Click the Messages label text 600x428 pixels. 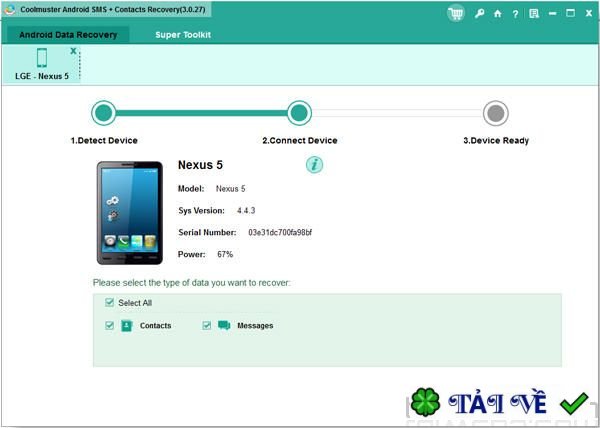pyautogui.click(x=255, y=326)
